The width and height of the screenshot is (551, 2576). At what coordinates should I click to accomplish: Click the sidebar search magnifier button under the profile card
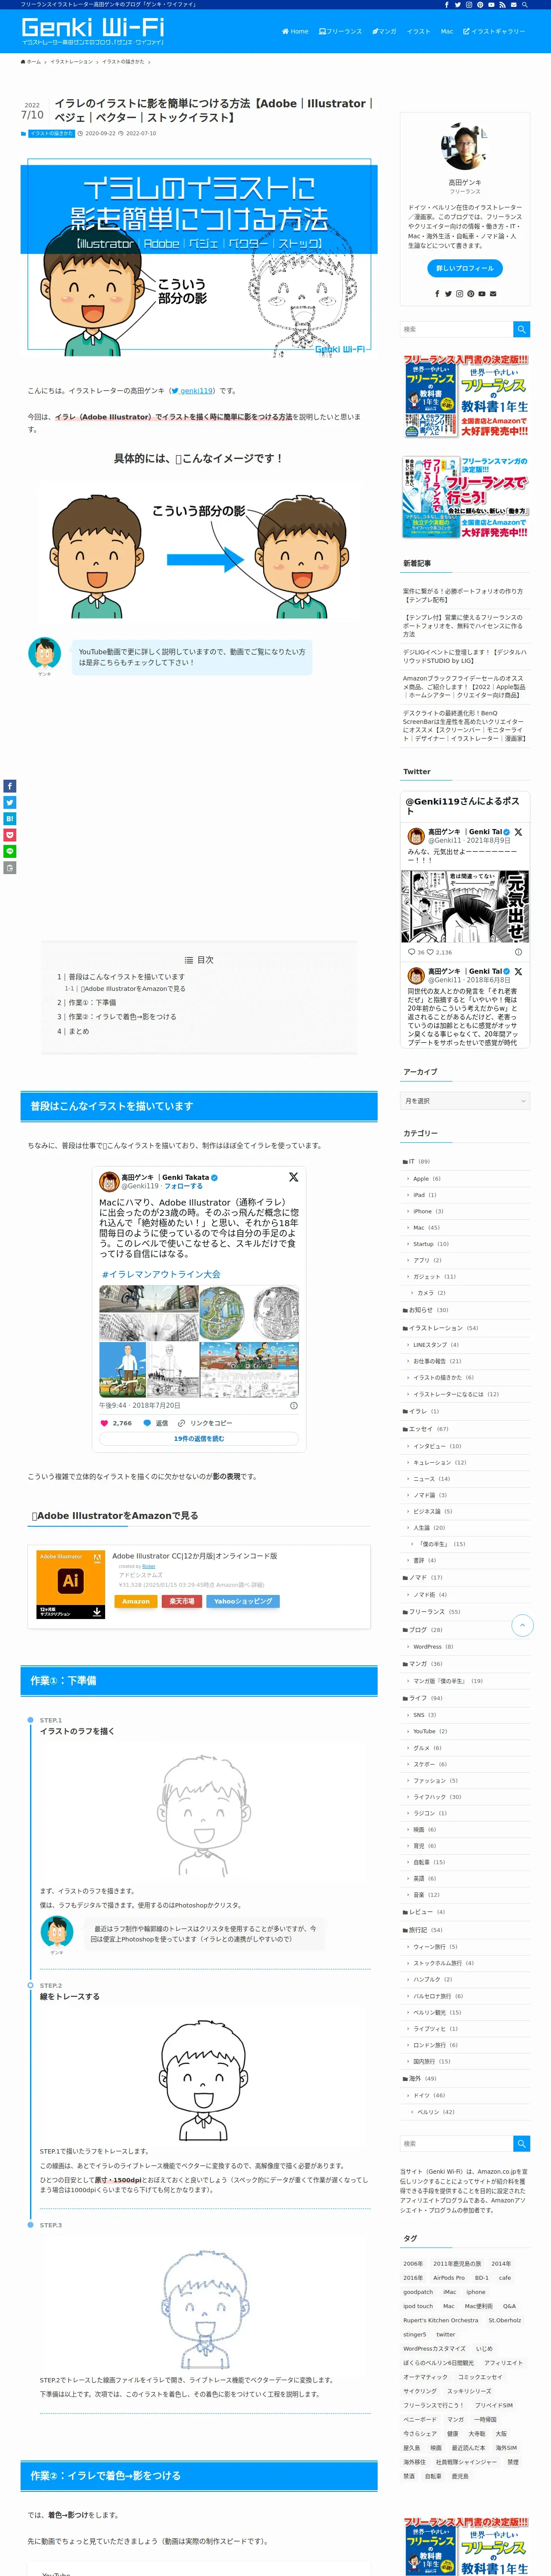[521, 329]
